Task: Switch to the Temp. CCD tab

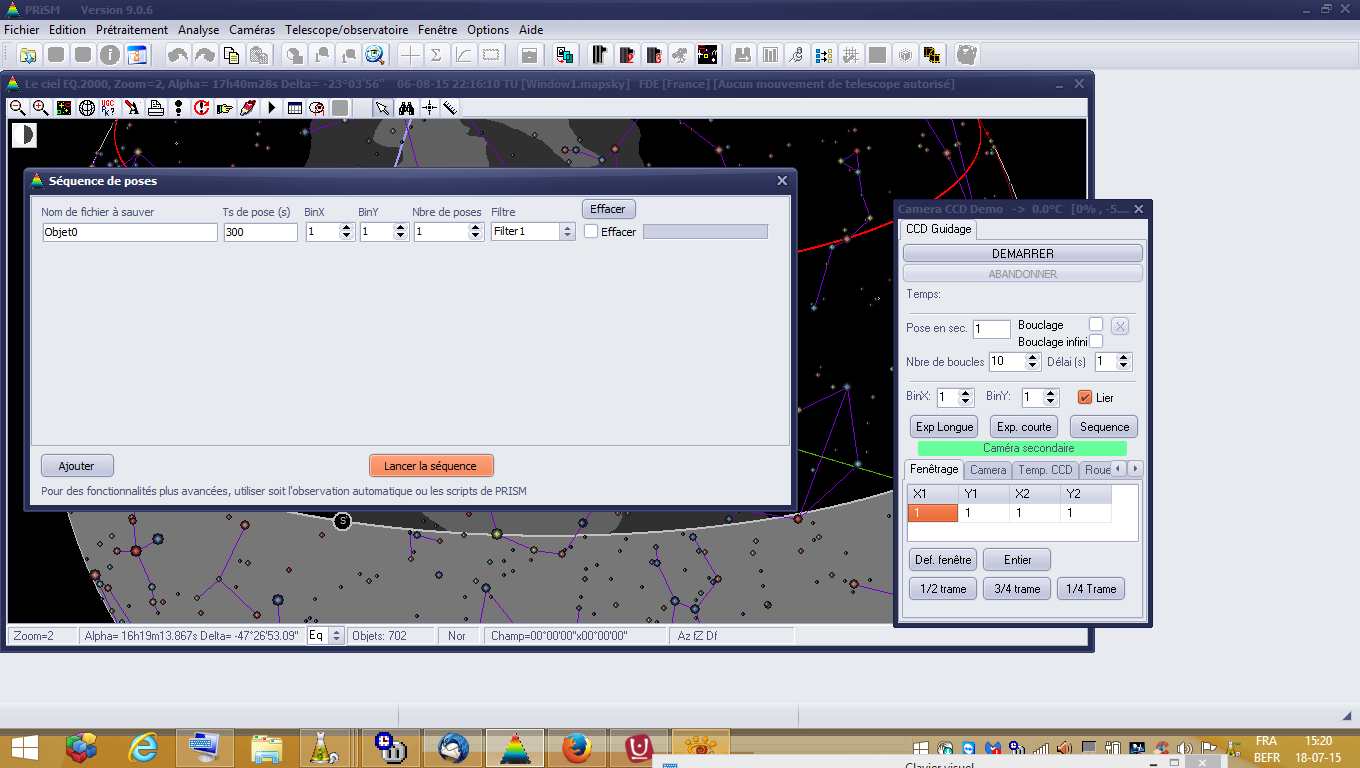Action: 1045,470
